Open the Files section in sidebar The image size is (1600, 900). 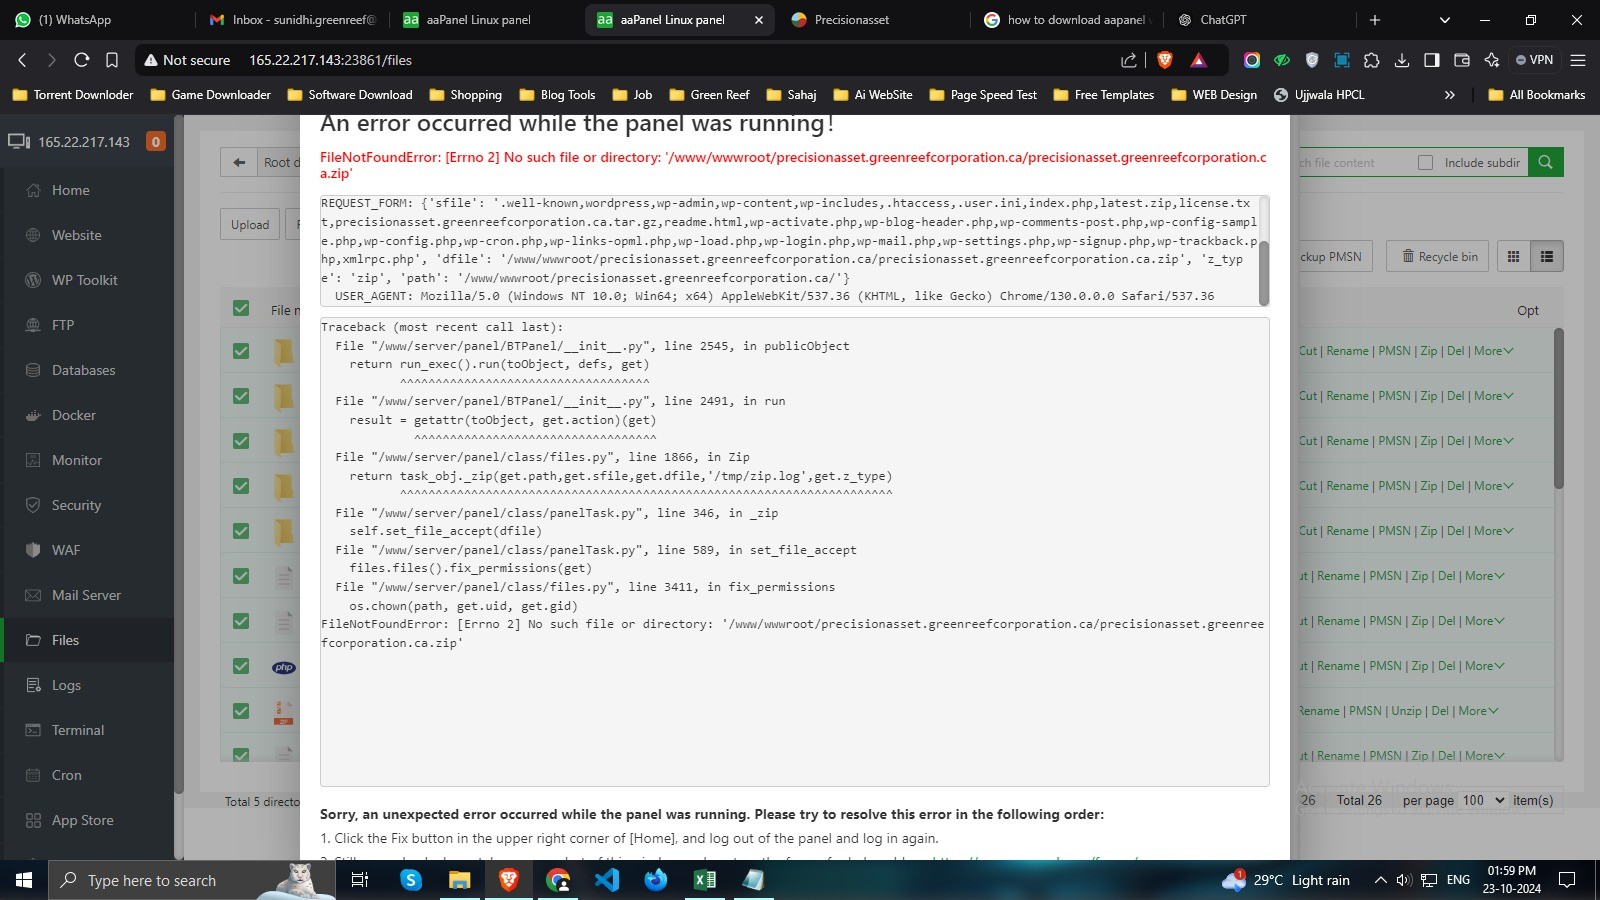[87, 640]
